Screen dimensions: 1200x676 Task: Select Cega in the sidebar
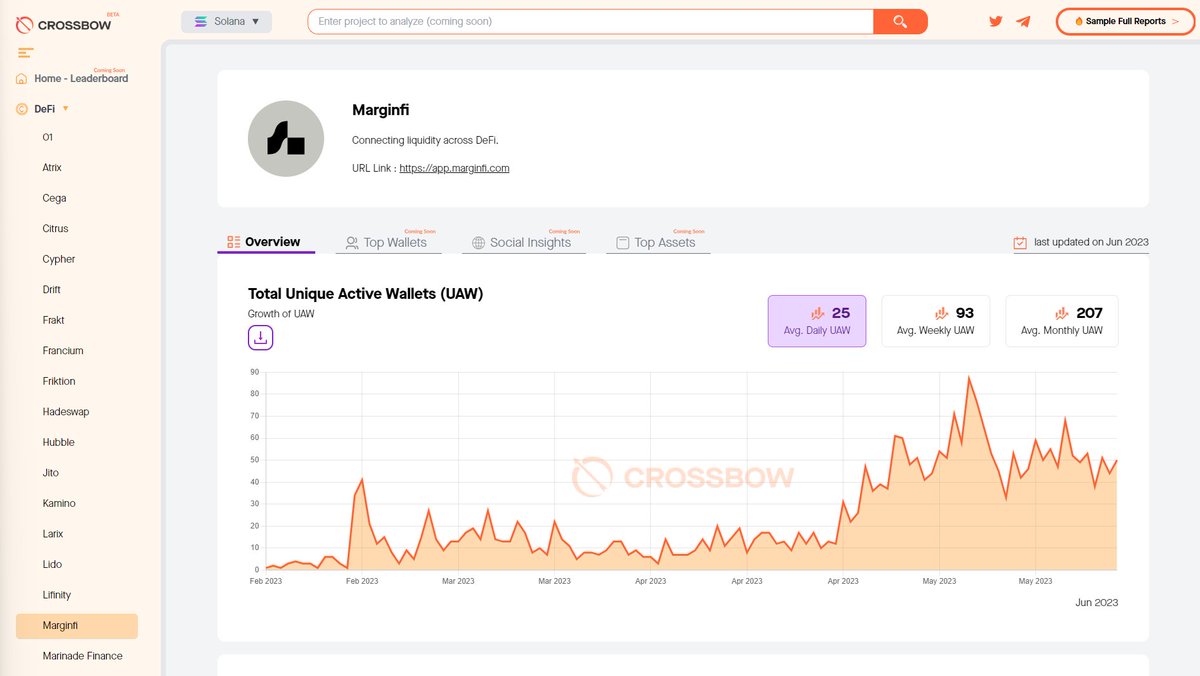click(x=54, y=198)
